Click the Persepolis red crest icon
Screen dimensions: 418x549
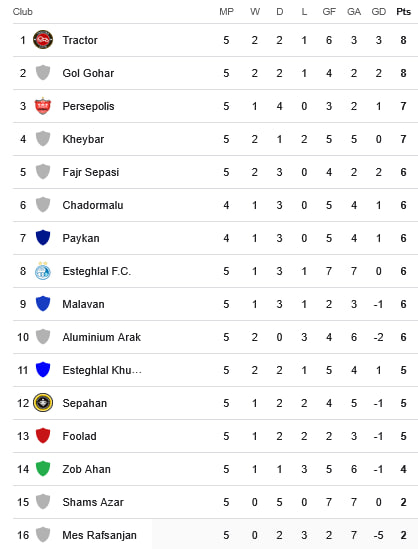43,106
